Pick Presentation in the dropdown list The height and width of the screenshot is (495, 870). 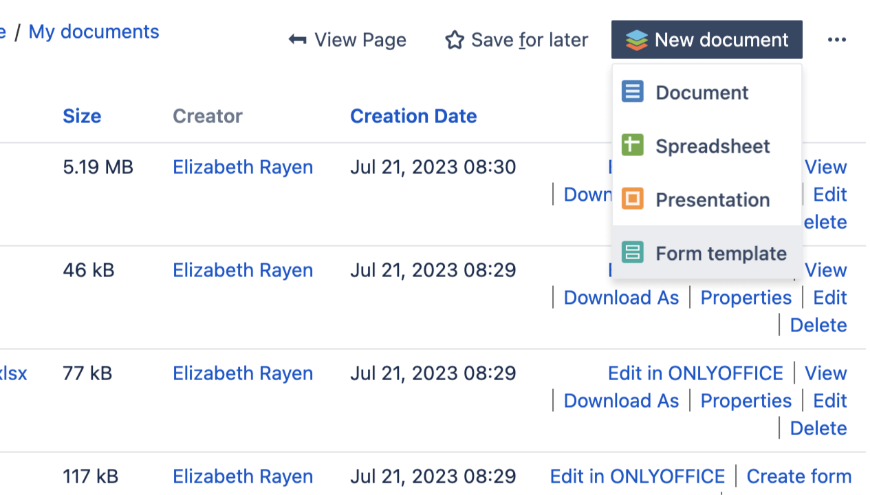712,200
